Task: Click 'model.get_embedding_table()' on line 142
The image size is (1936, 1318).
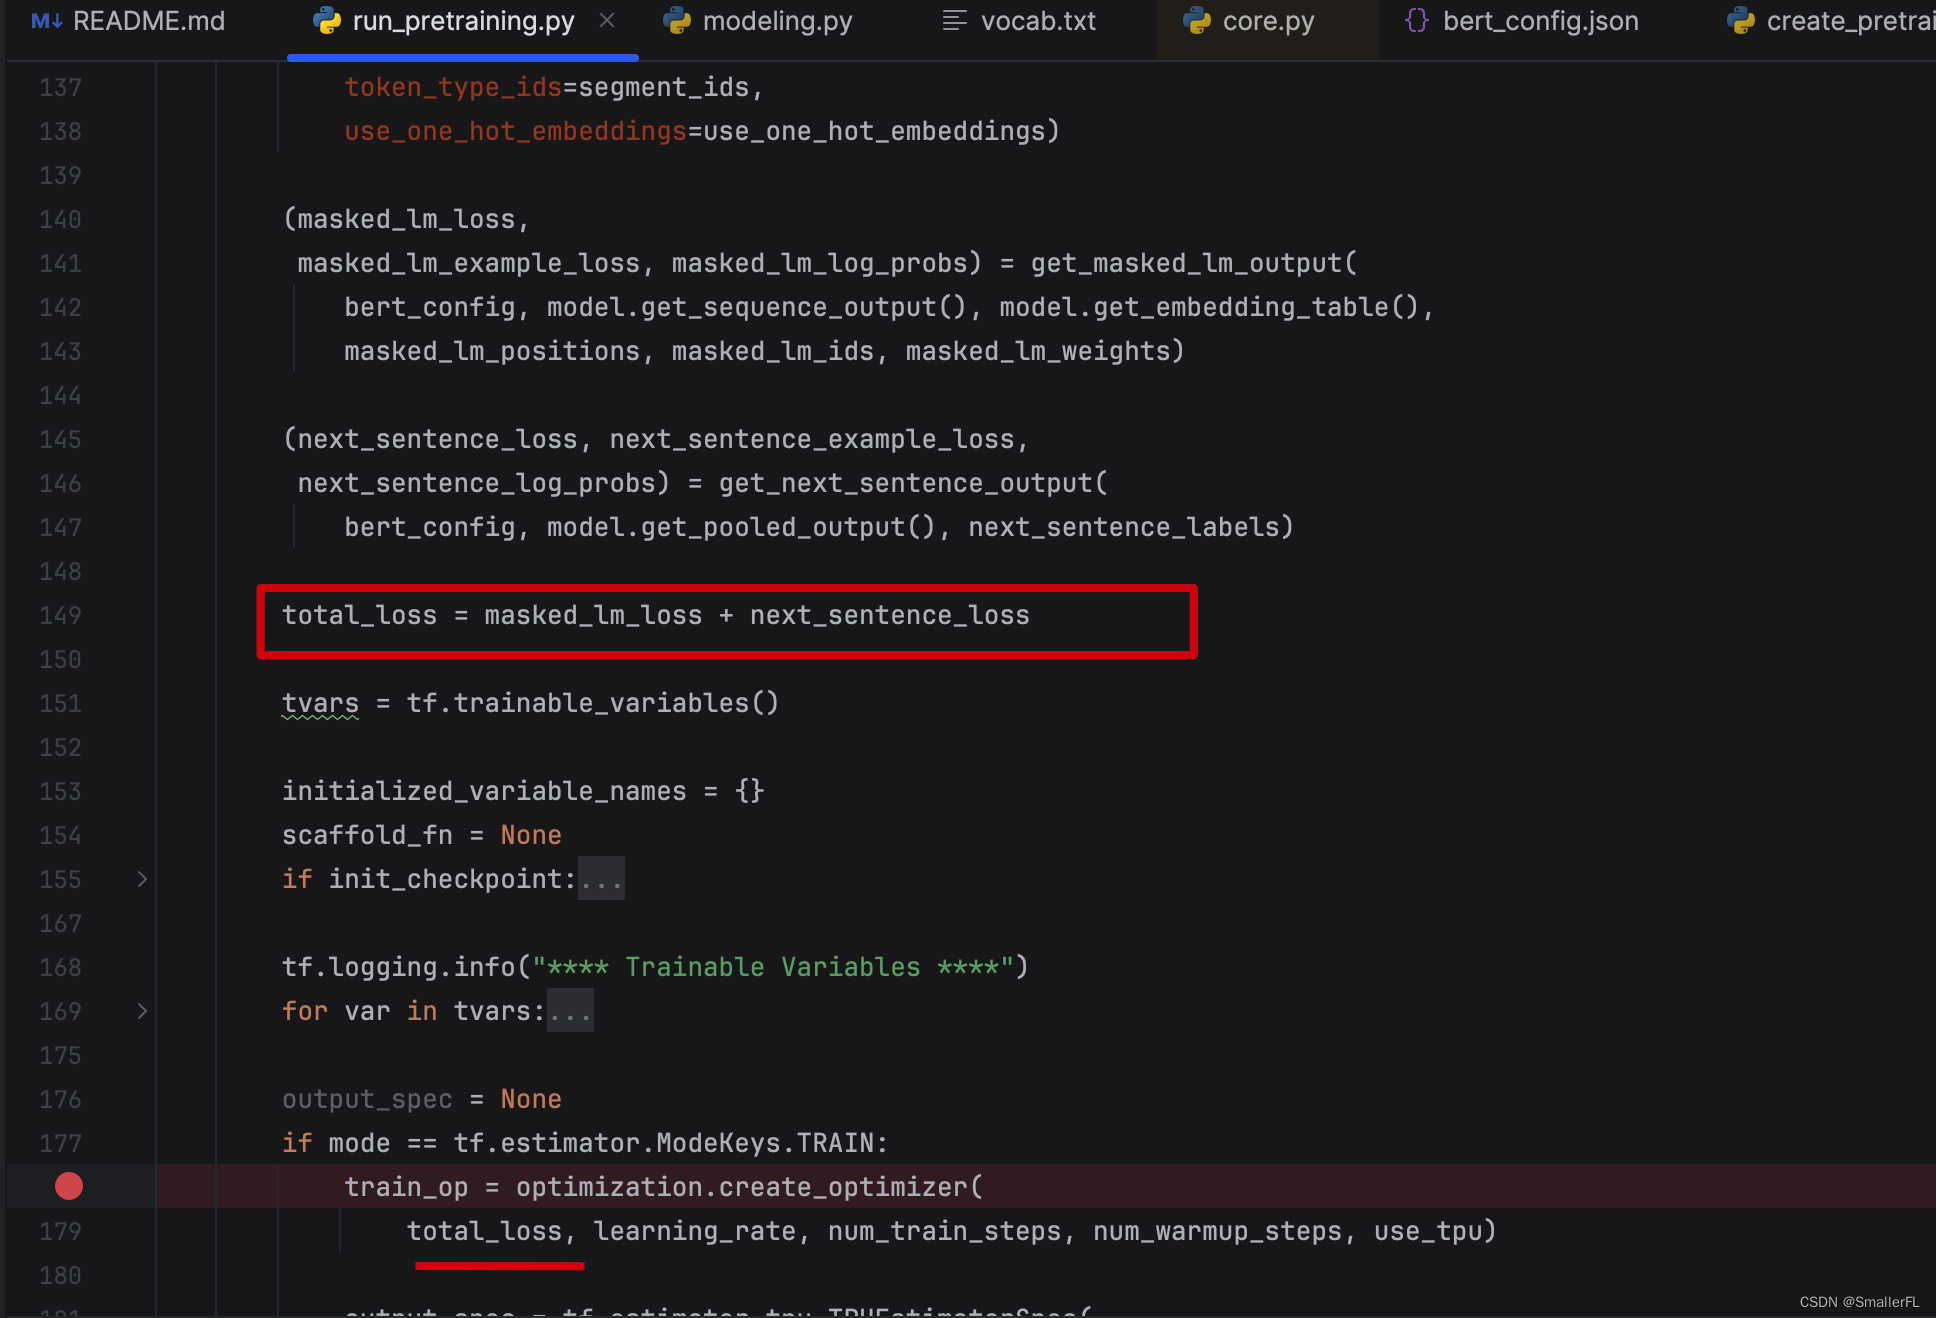Action: (x=1209, y=307)
